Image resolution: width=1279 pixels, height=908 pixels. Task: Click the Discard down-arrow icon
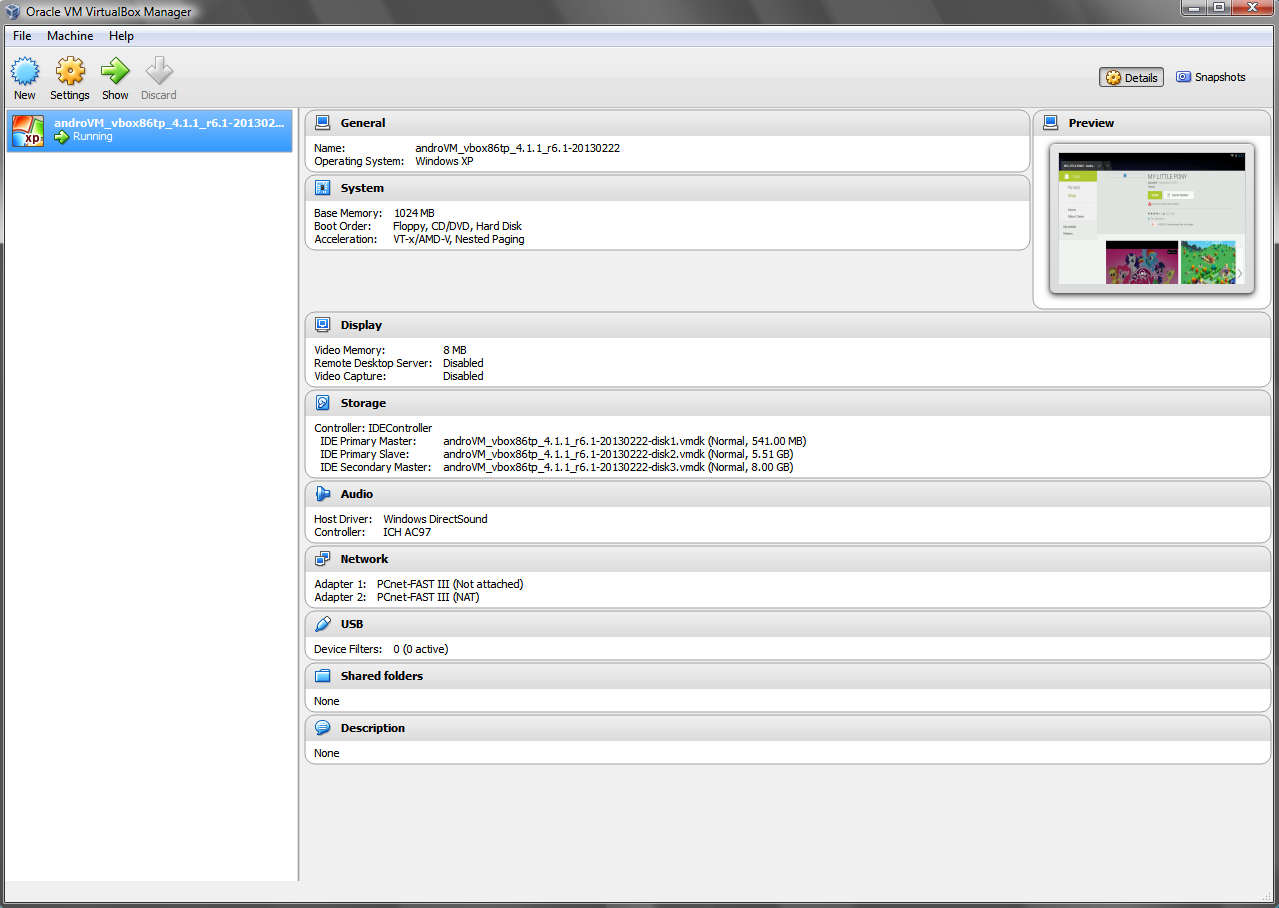click(x=159, y=71)
